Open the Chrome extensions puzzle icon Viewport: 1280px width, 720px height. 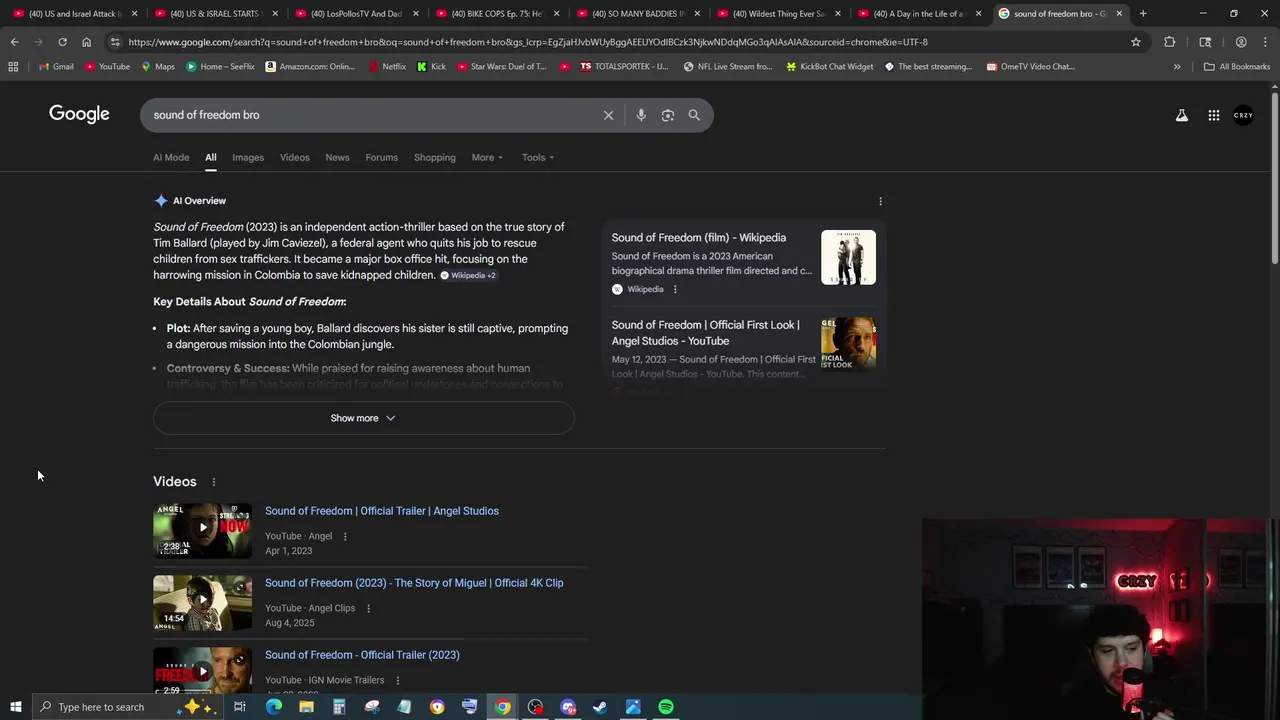pyautogui.click(x=1170, y=42)
